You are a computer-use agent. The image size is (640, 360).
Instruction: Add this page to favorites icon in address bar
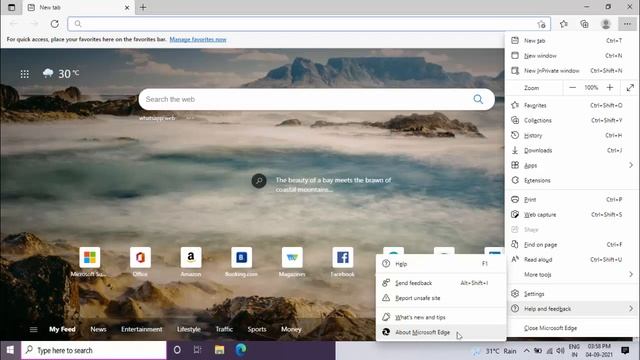tap(541, 24)
